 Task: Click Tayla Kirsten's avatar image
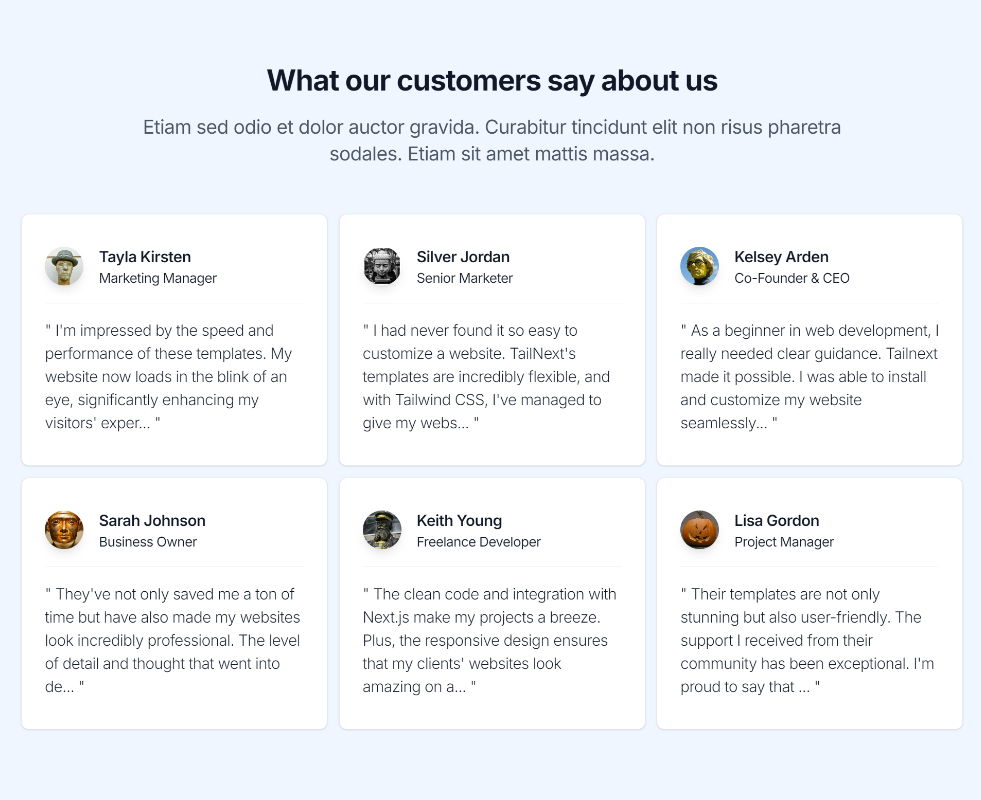64,267
